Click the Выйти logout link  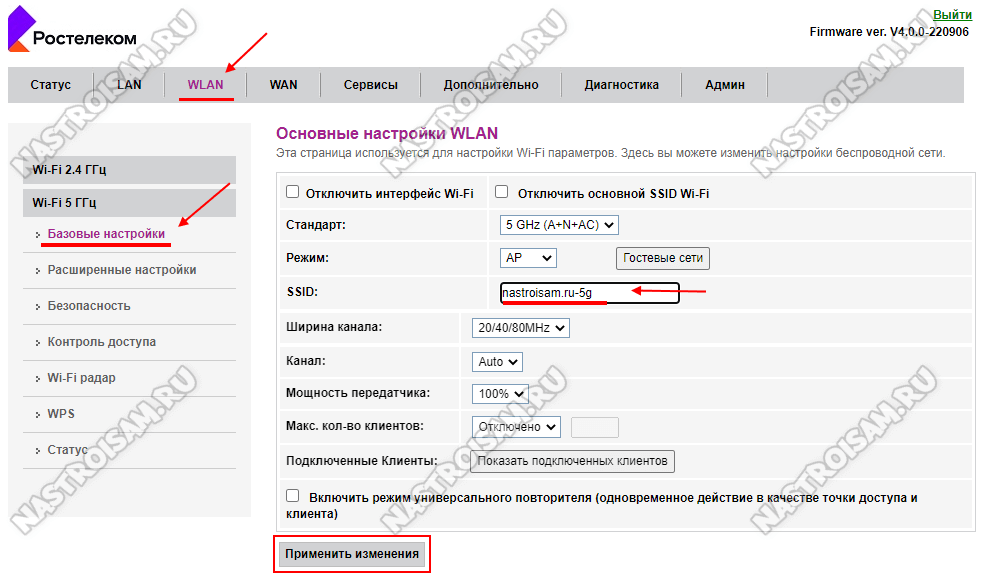[x=952, y=15]
